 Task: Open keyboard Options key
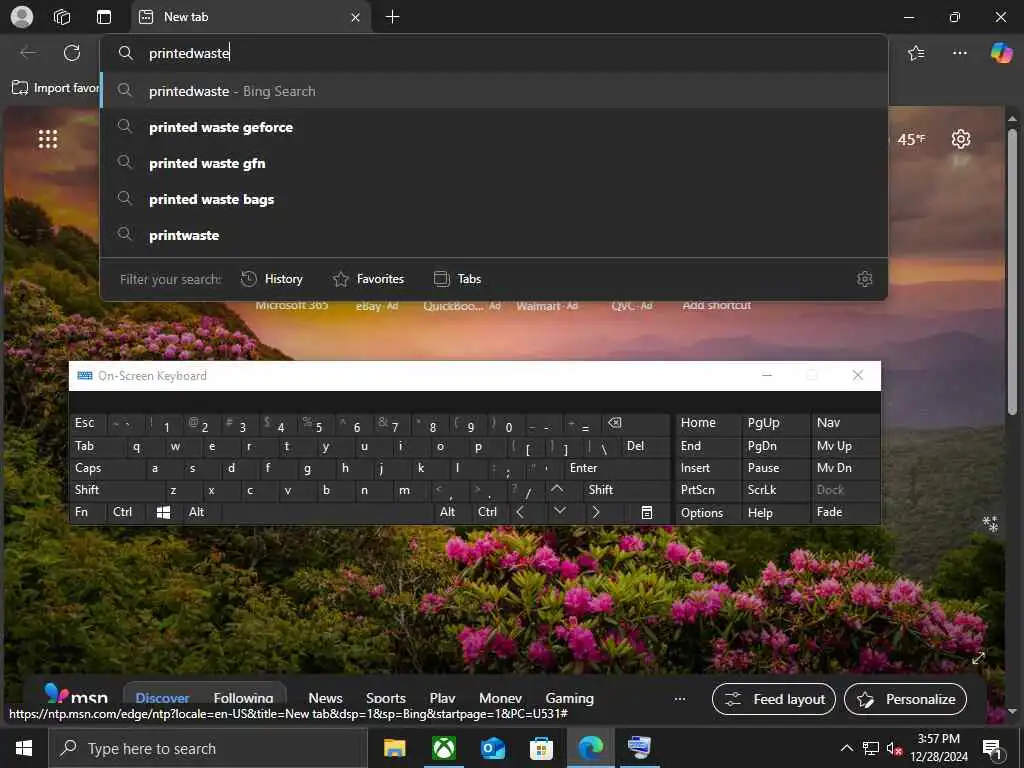click(708, 513)
